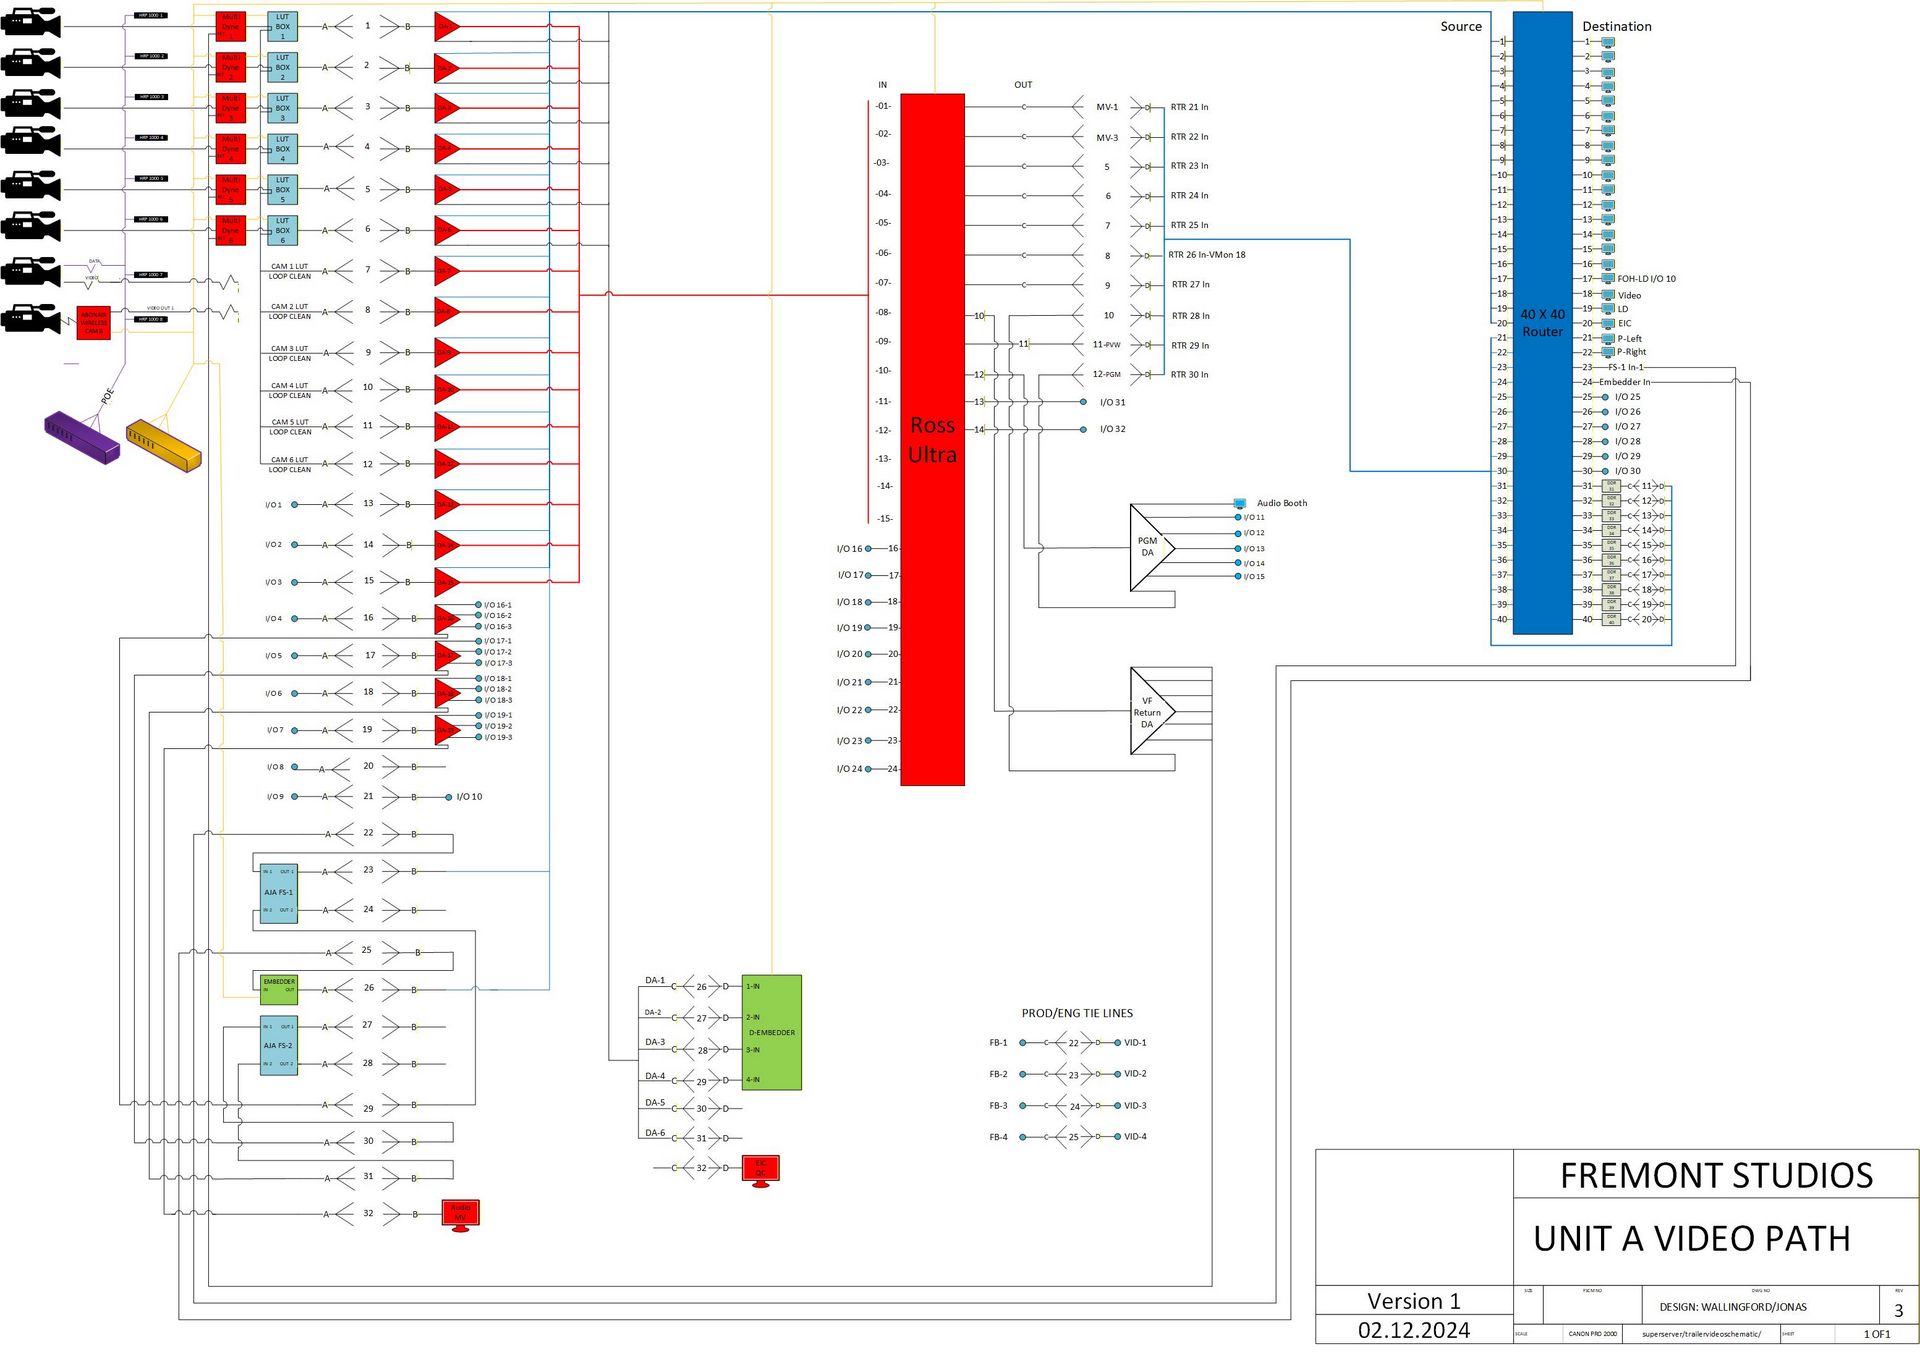Click the Multi Dyne 6 red box
This screenshot has height=1357, width=1920.
pos(231,230)
